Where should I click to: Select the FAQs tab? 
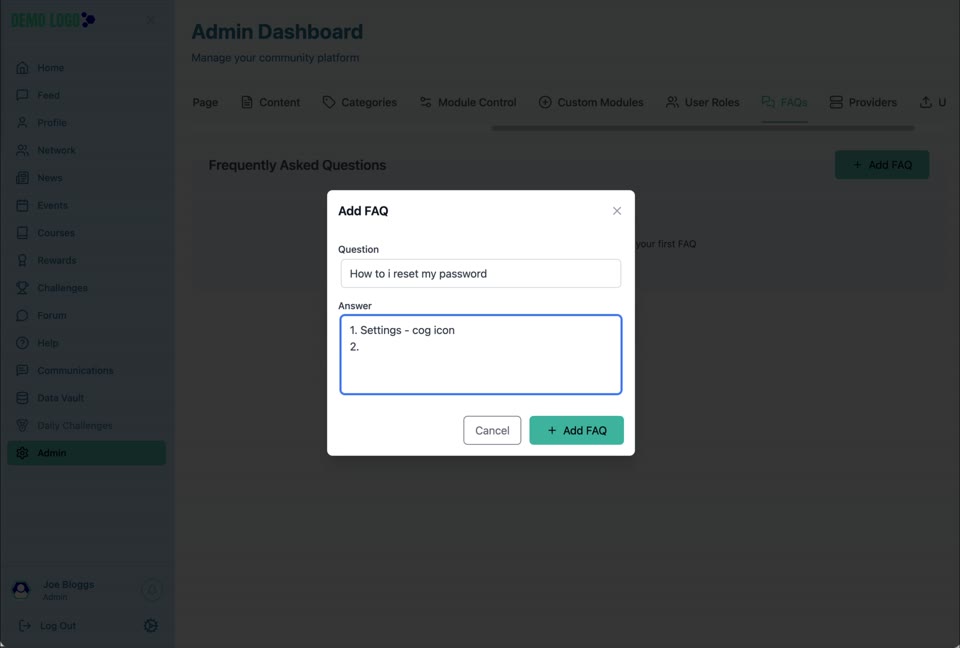[784, 102]
